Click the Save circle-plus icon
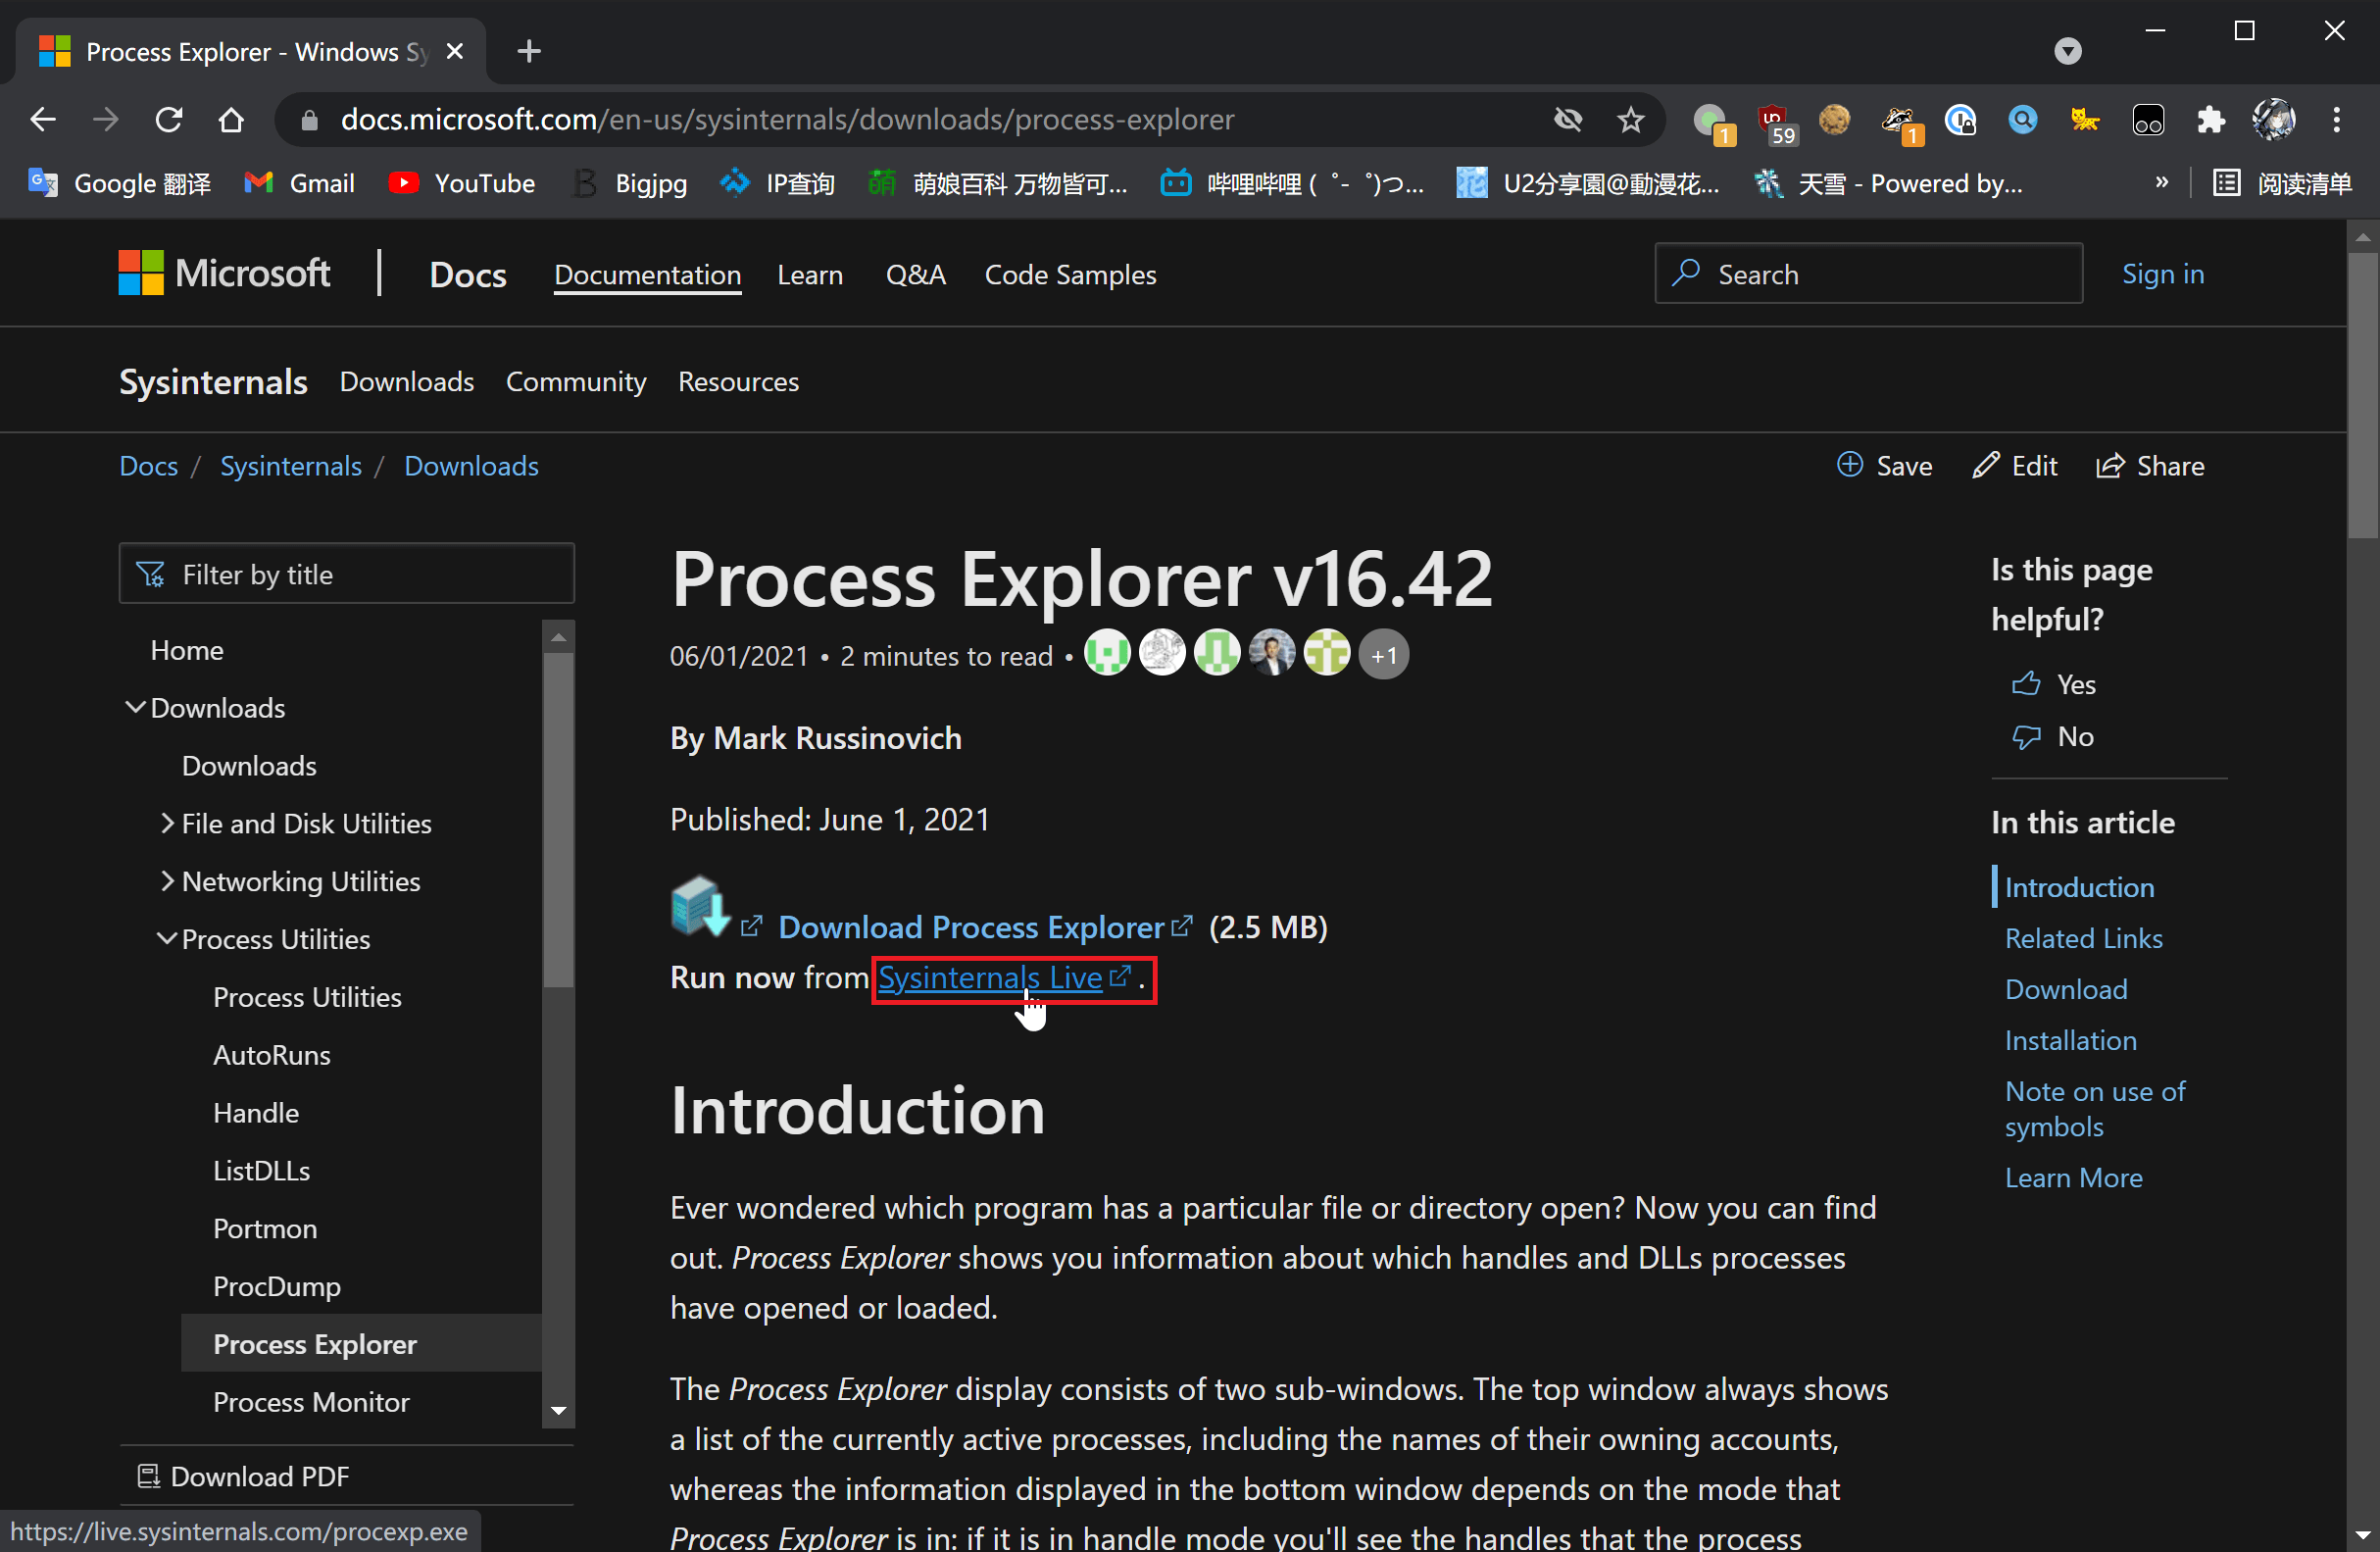The height and width of the screenshot is (1552, 2380). click(1849, 465)
